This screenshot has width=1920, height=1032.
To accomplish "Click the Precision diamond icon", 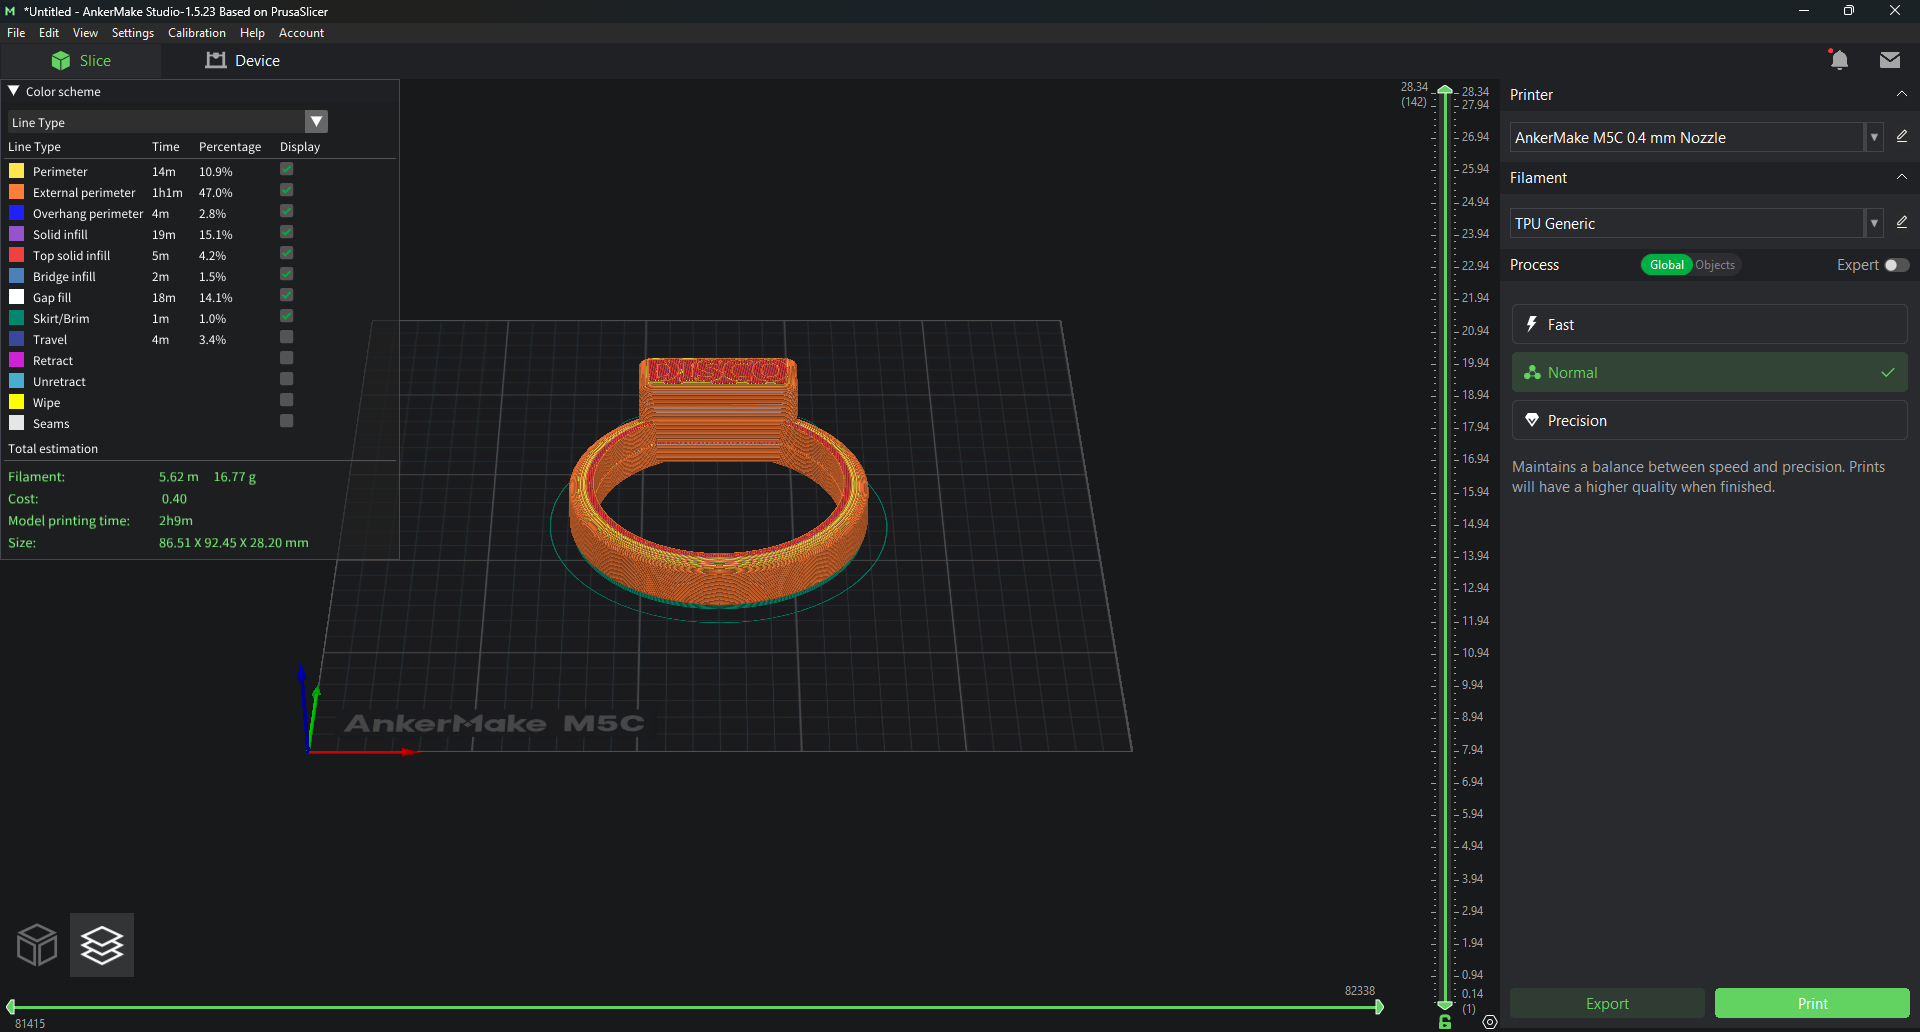I will [x=1532, y=420].
